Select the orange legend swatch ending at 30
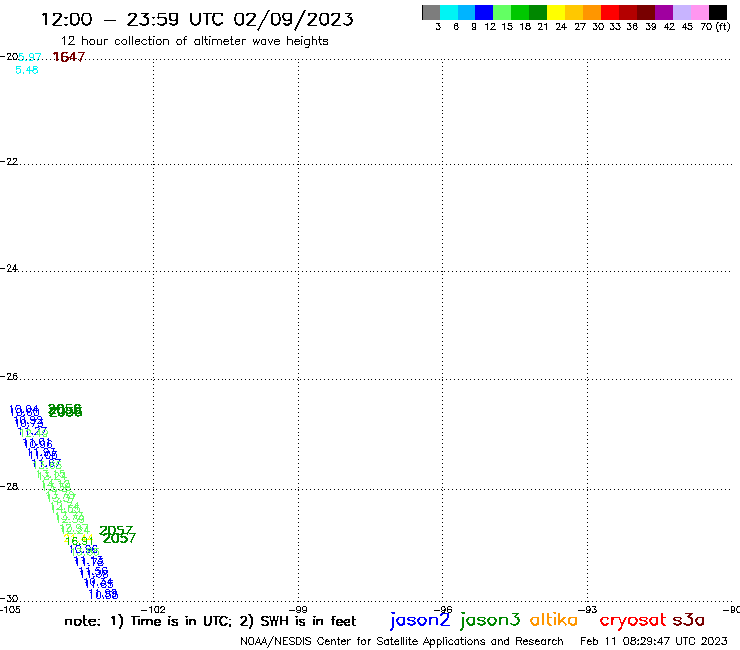Image resolution: width=740 pixels, height=650 pixels. (x=592, y=12)
